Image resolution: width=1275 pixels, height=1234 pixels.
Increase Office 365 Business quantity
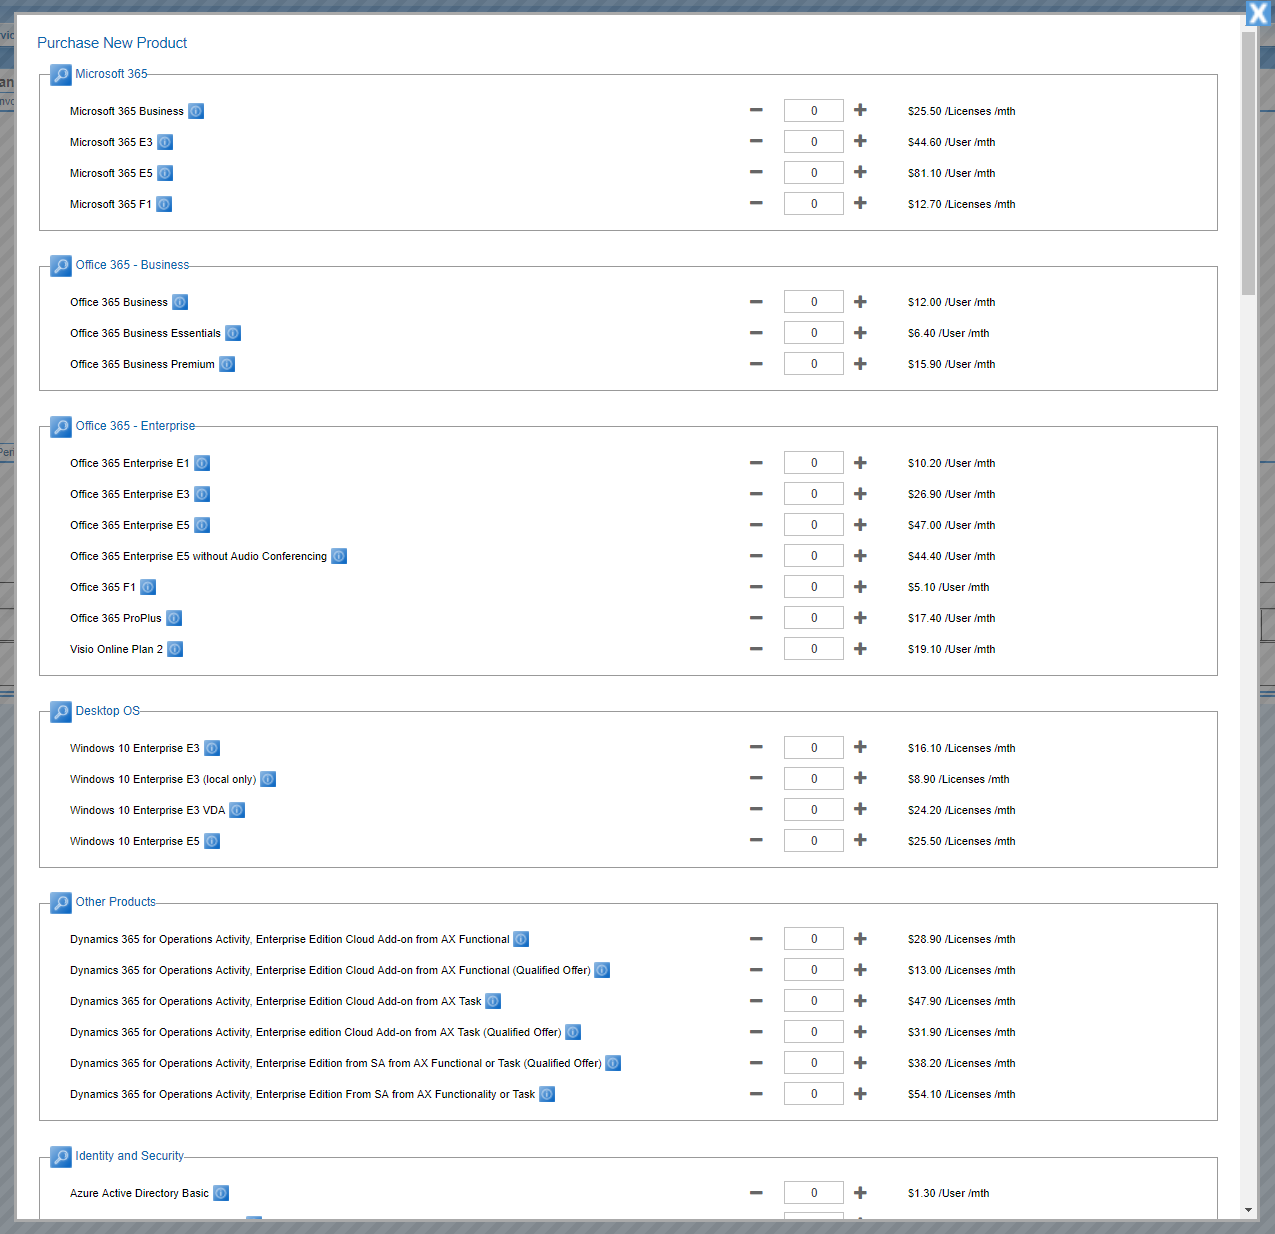860,301
